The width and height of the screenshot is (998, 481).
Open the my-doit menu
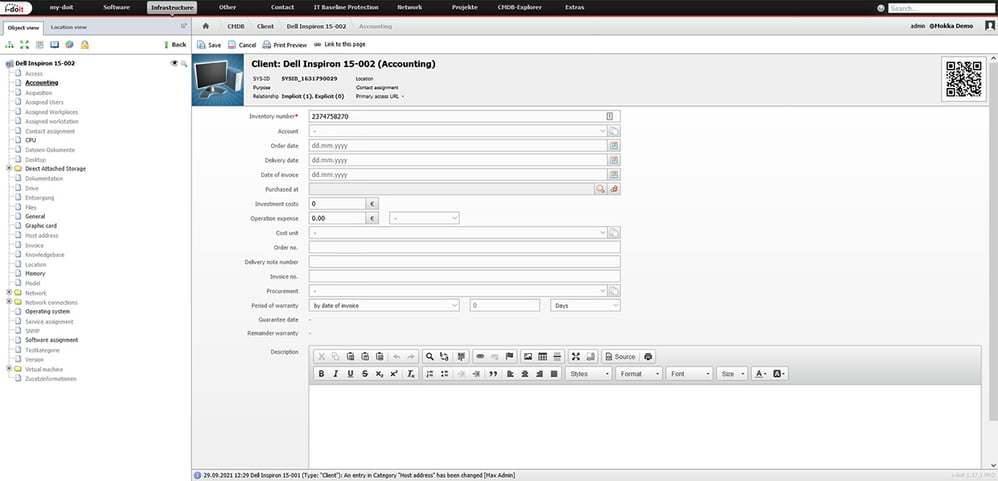[61, 8]
